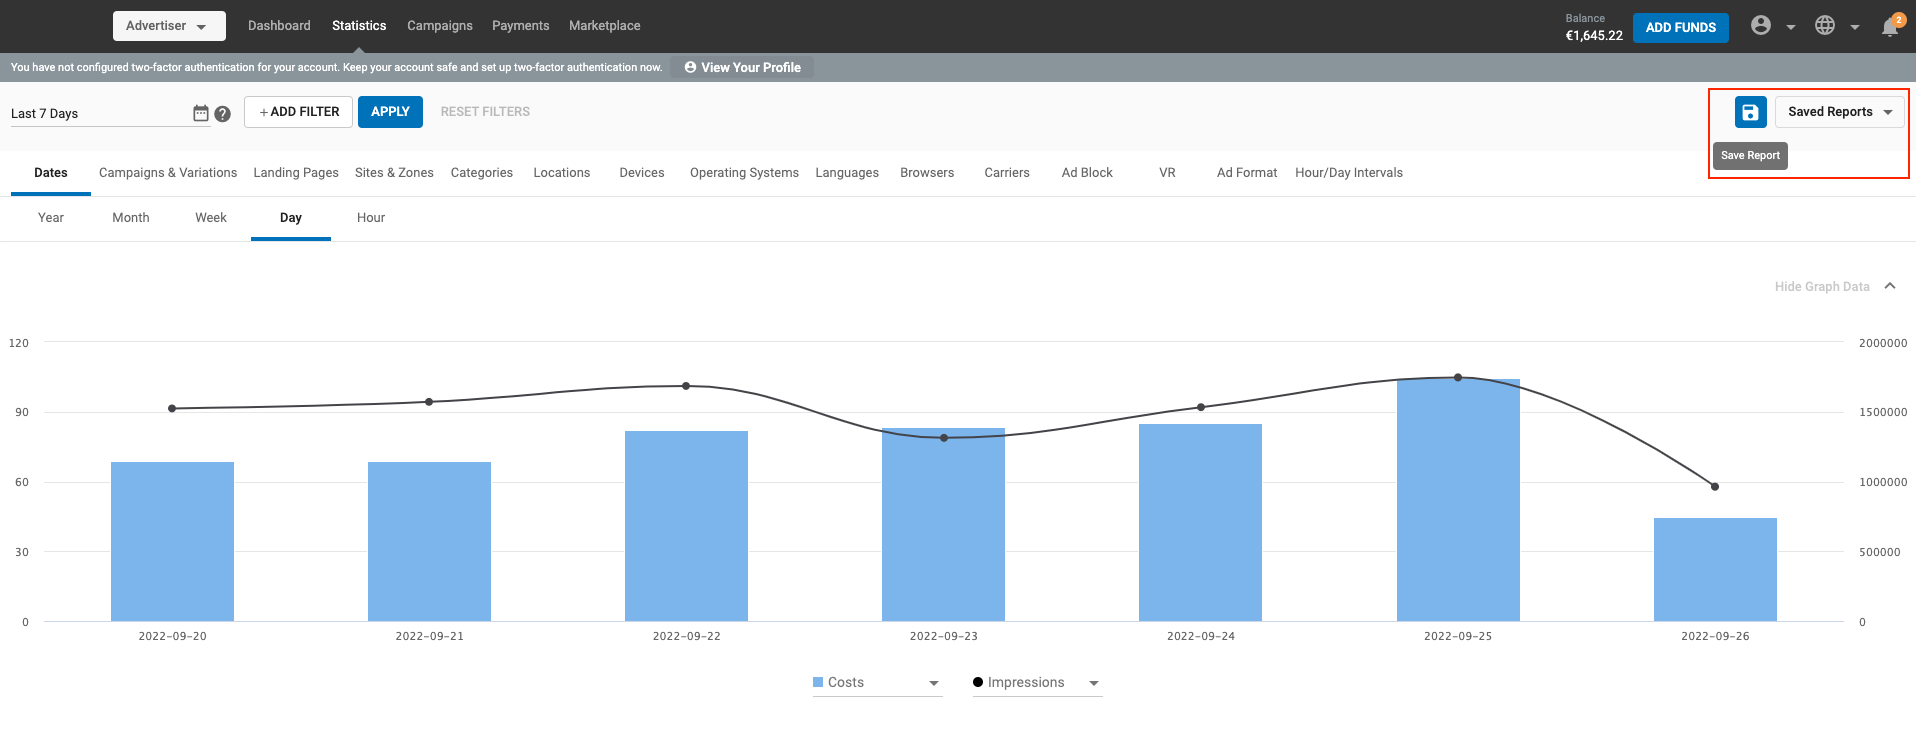This screenshot has height=753, width=1916.
Task: Open the calendar date picker icon
Action: [x=201, y=113]
